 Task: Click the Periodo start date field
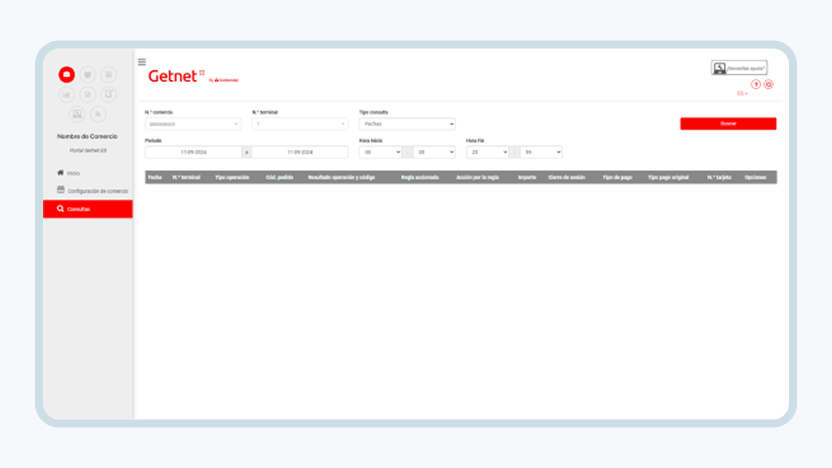point(193,152)
